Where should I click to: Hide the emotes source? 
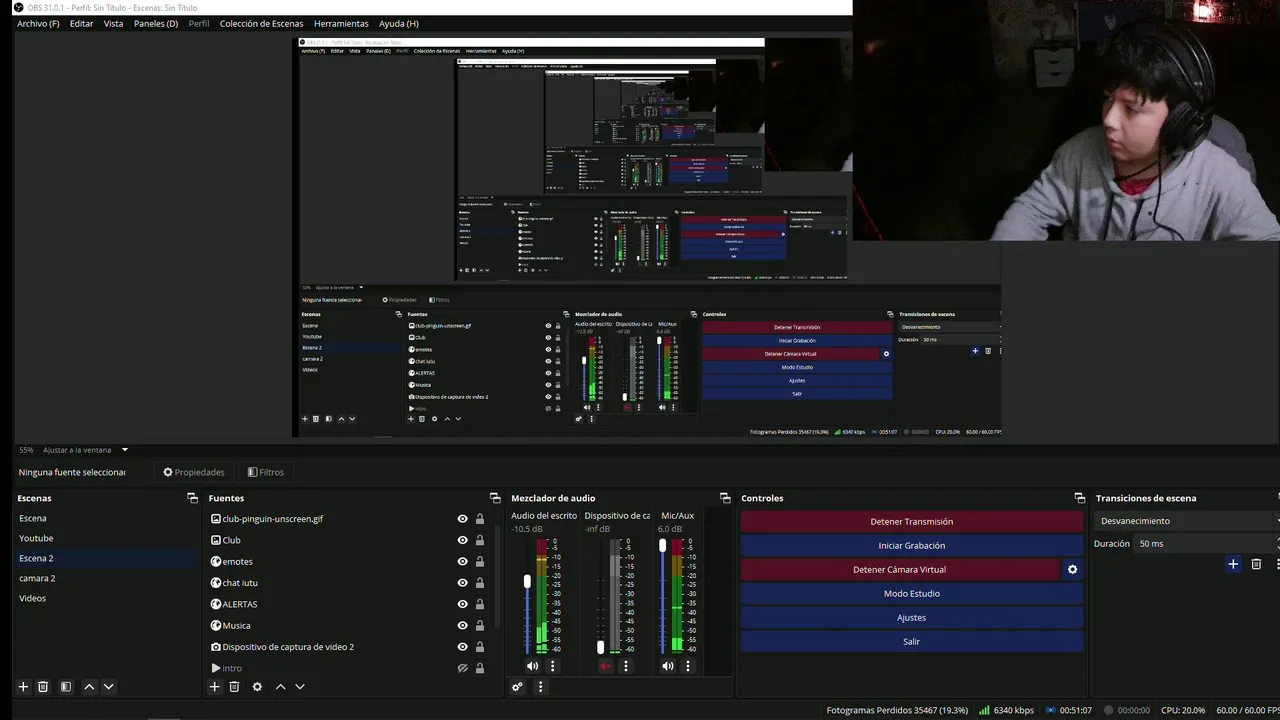click(x=462, y=561)
